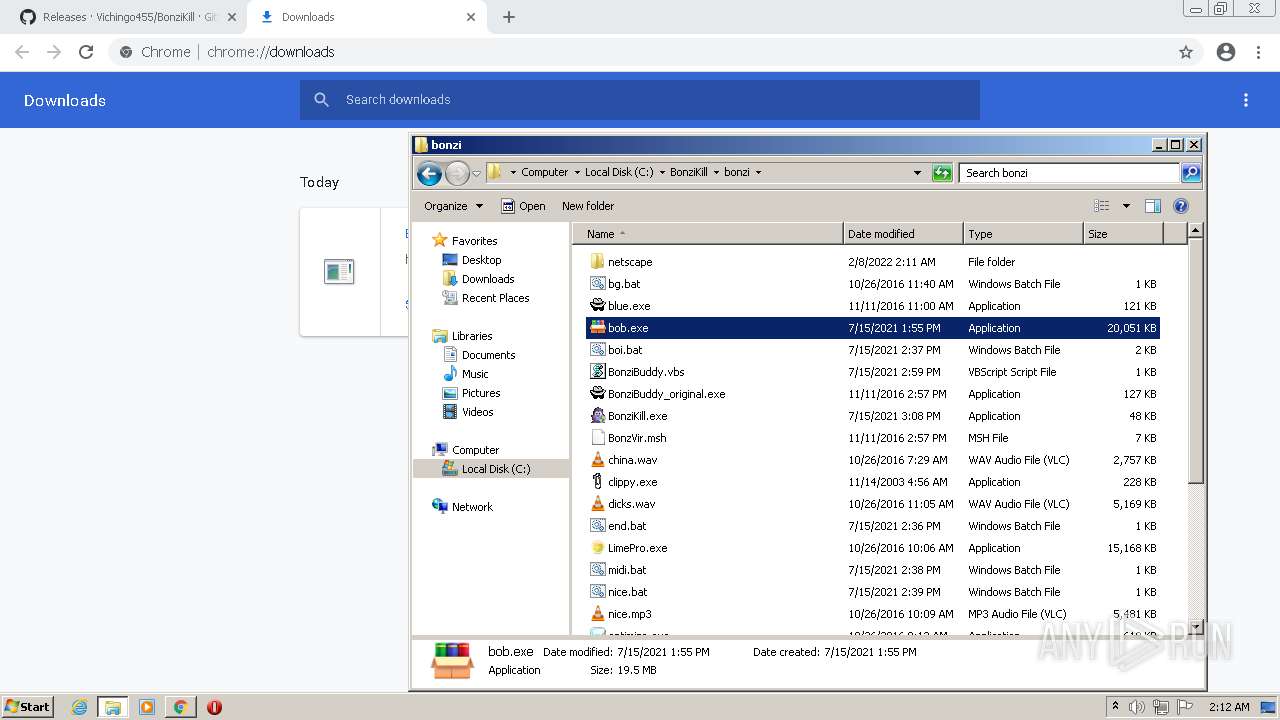The width and height of the screenshot is (1280, 720).
Task: Expand BonziKill breadcrumb arrow
Action: (716, 173)
